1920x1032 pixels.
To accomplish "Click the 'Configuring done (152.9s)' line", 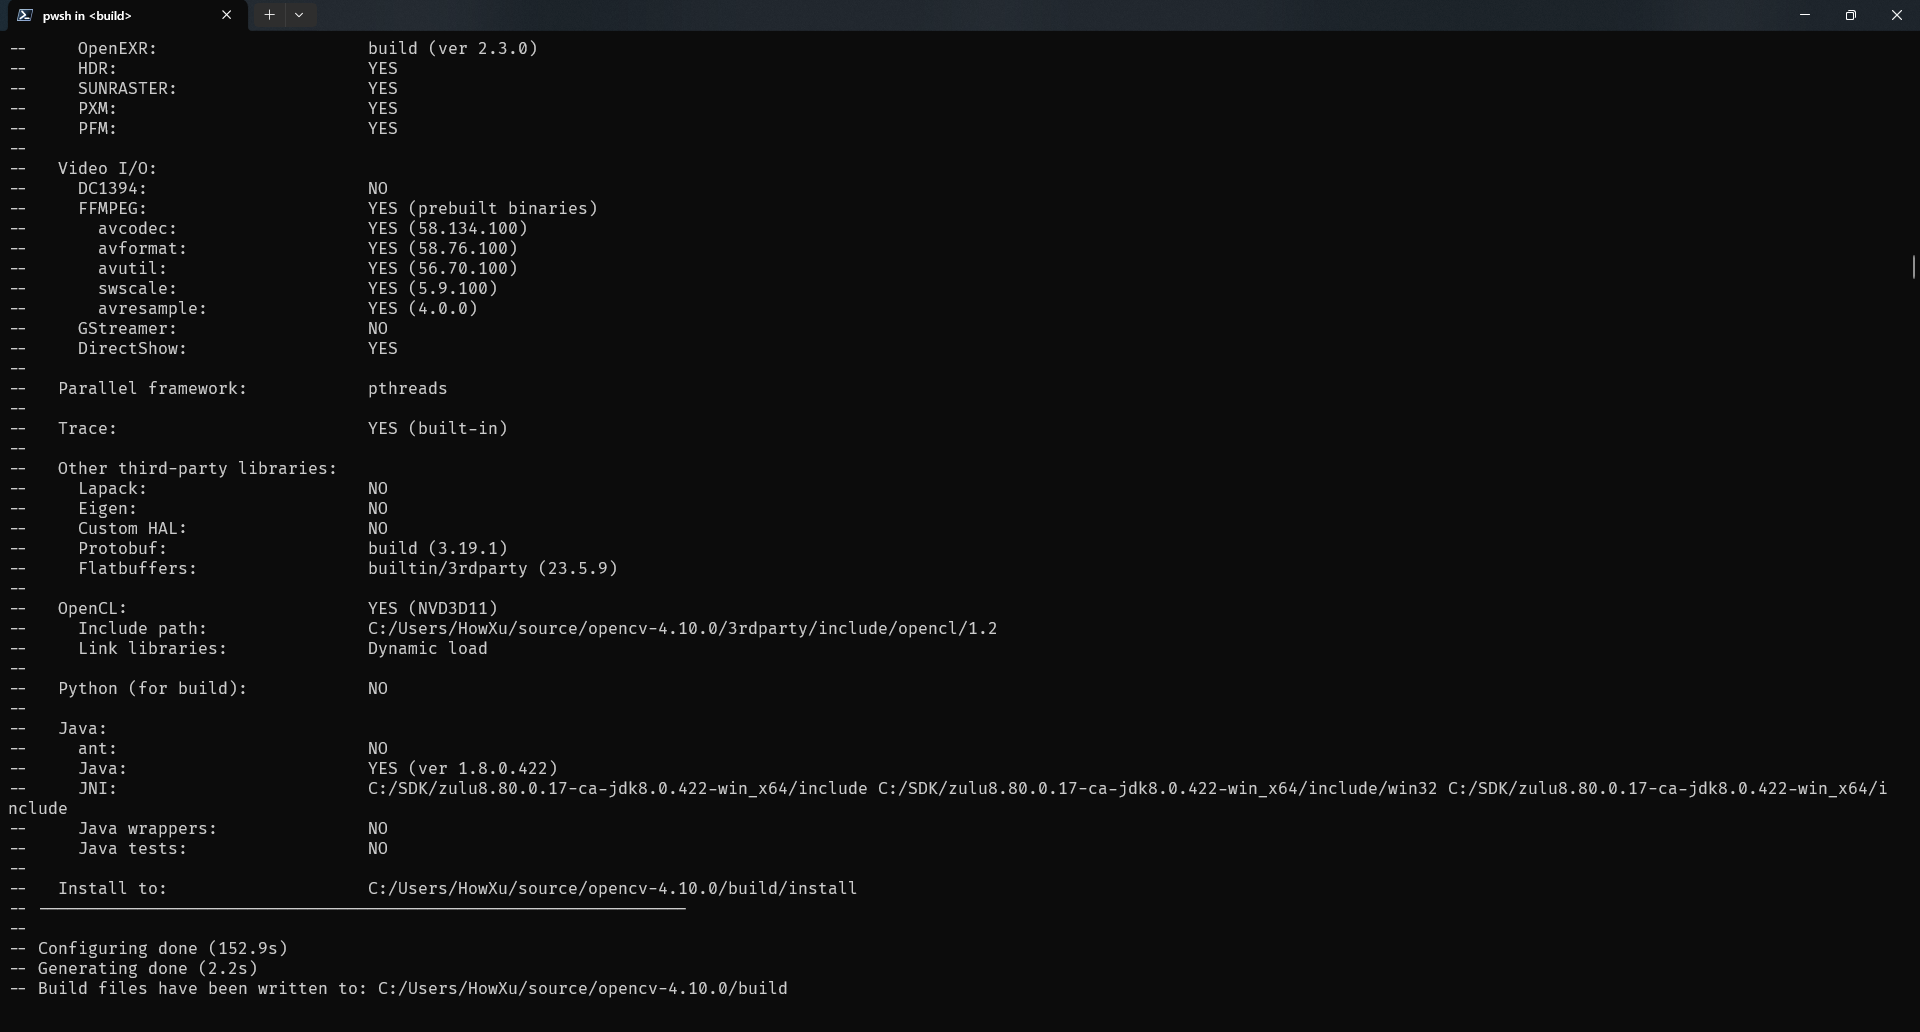I will pos(162,948).
